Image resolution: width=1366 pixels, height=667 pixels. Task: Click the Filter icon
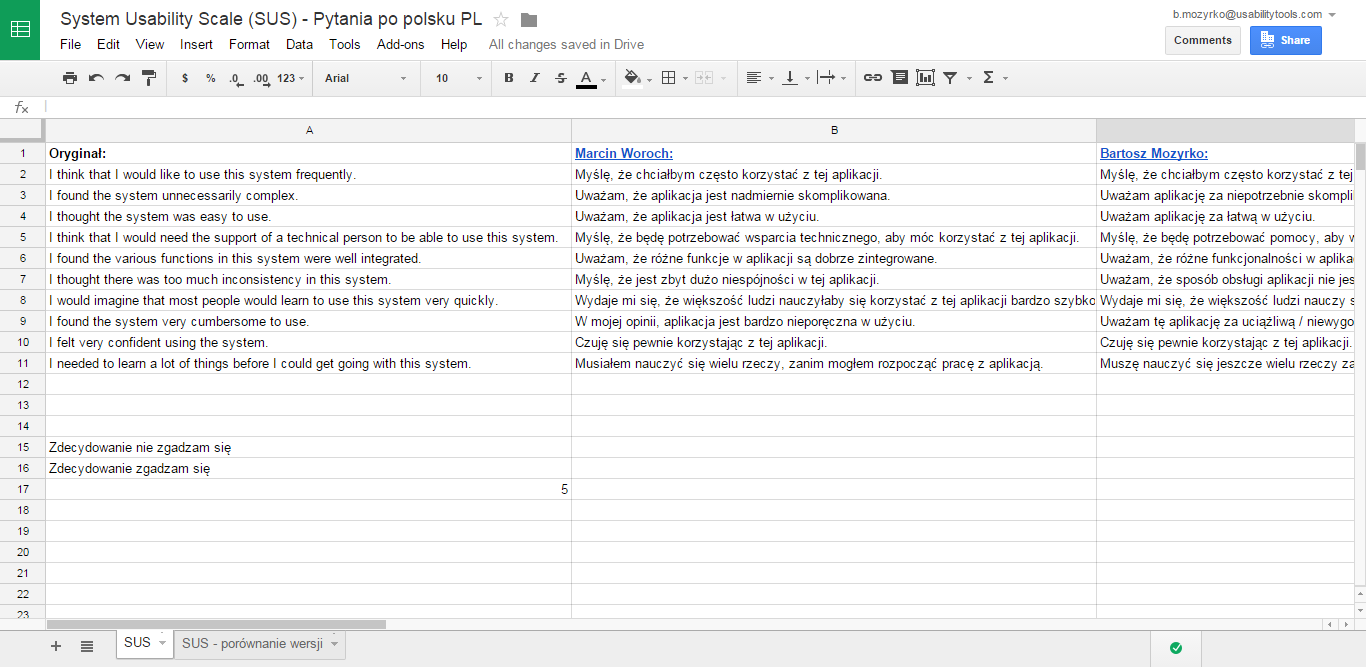950,78
